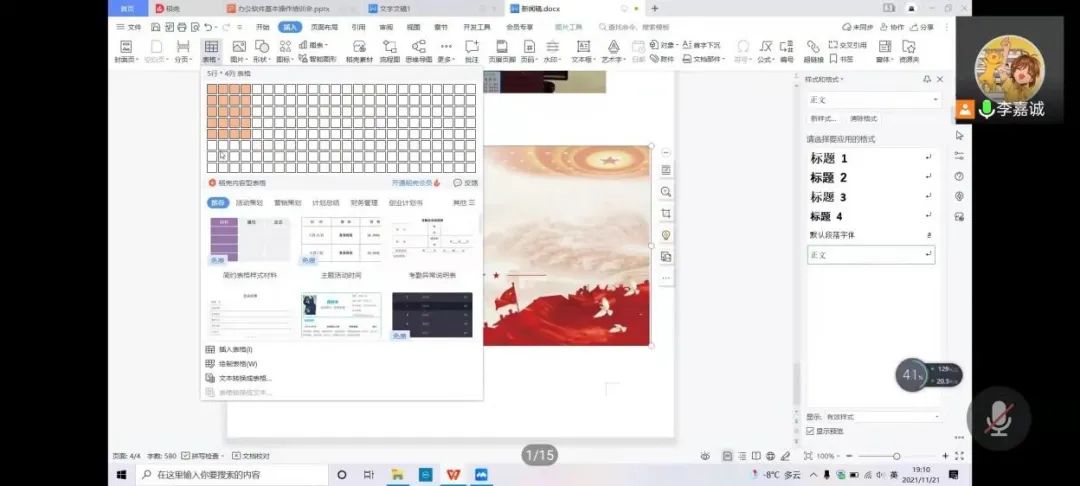The image size is (1080, 486).
Task: Click the WPS Office icon in taskbar
Action: coord(453,474)
